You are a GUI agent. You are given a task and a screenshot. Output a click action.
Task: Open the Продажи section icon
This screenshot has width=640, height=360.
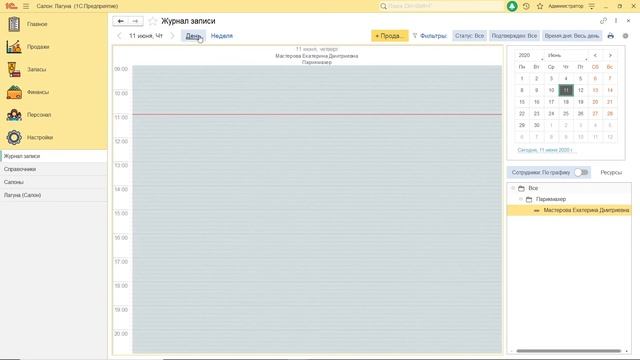[x=14, y=47]
